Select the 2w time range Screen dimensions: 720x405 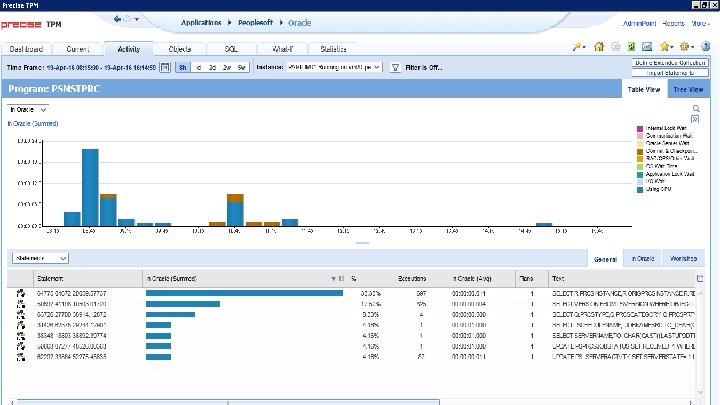tap(227, 68)
